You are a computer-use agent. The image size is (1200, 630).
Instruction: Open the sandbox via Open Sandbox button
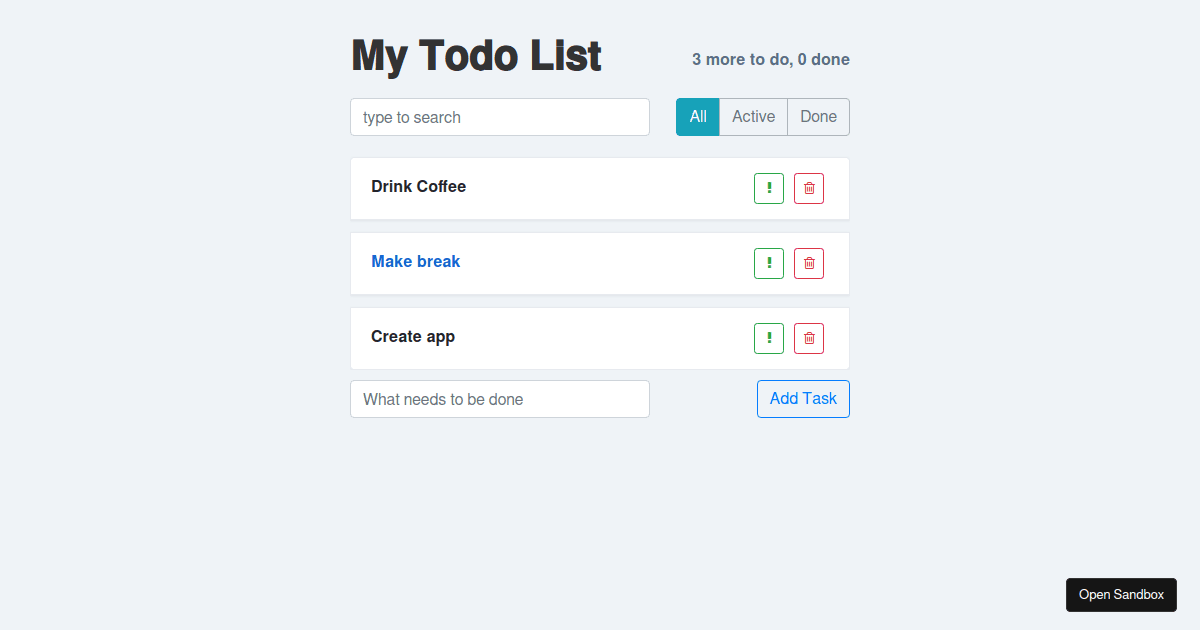(1121, 594)
